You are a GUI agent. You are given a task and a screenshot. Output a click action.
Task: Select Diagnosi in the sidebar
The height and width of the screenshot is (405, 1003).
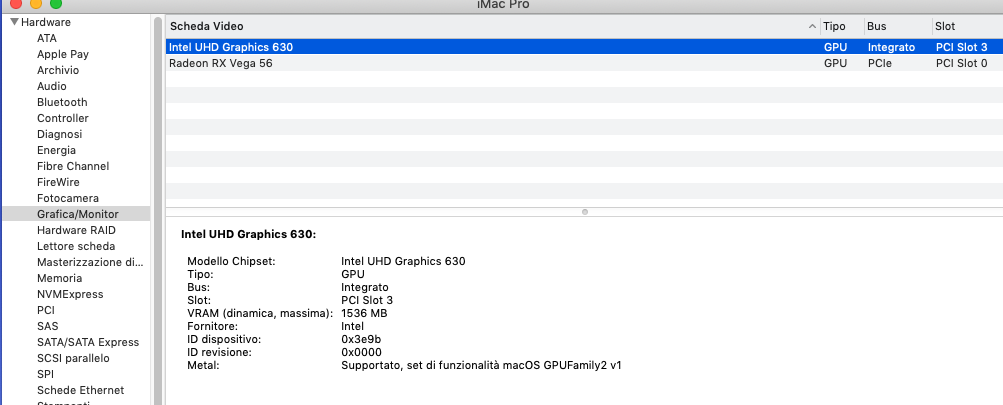(x=59, y=134)
